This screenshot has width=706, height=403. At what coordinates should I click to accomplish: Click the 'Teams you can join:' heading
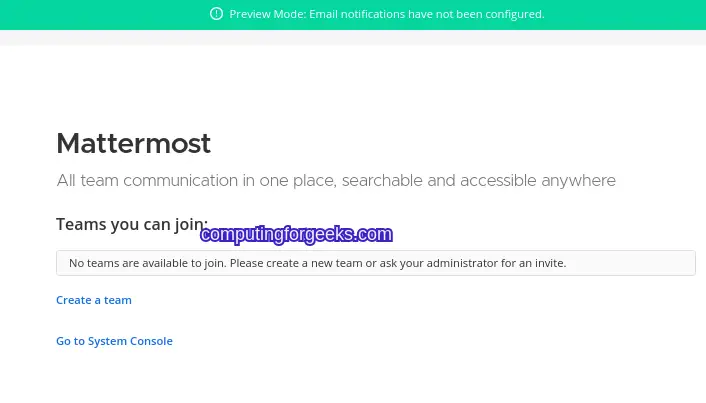click(132, 224)
